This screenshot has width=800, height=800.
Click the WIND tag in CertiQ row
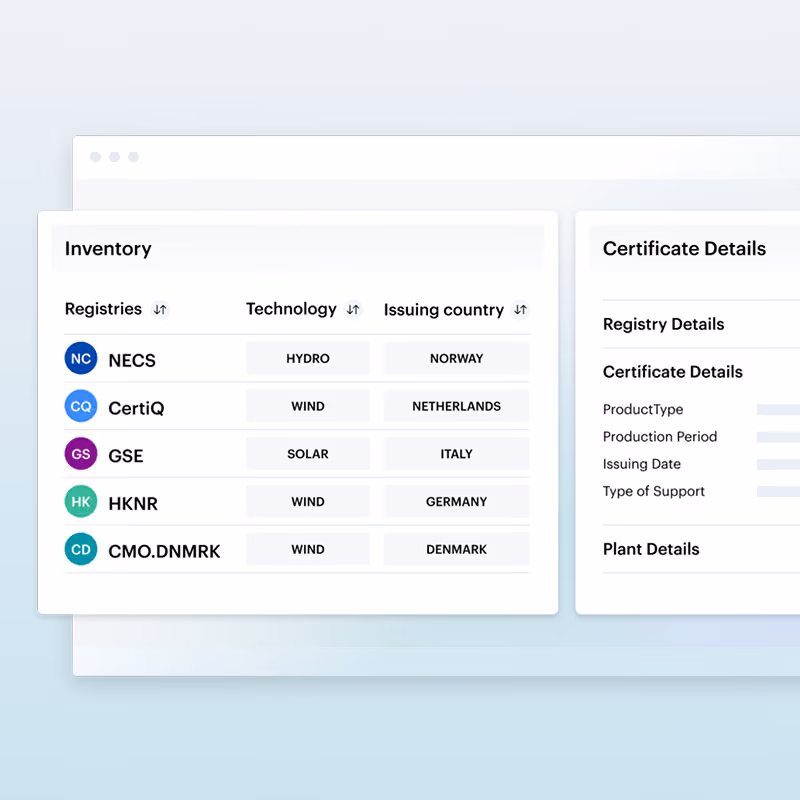[308, 406]
